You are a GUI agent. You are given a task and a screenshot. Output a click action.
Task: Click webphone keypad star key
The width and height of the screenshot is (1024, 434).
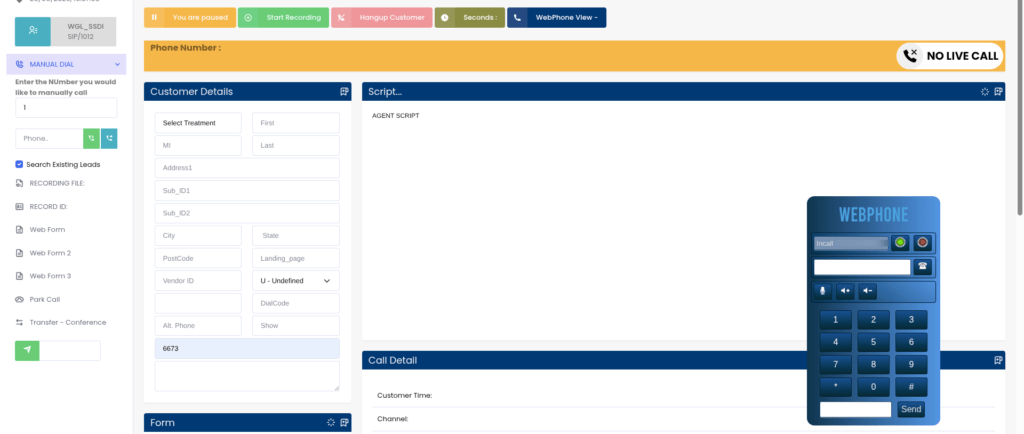(835, 386)
